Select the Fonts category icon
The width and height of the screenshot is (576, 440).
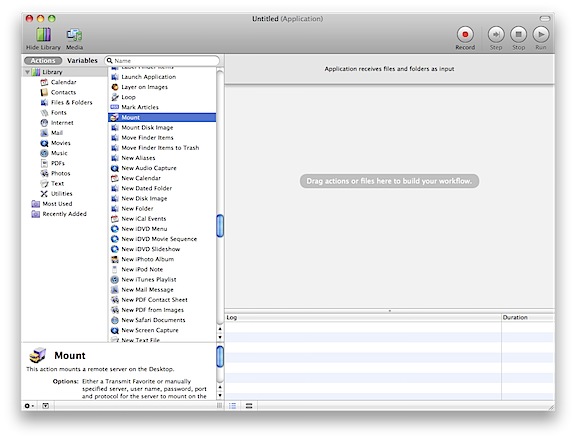44,113
